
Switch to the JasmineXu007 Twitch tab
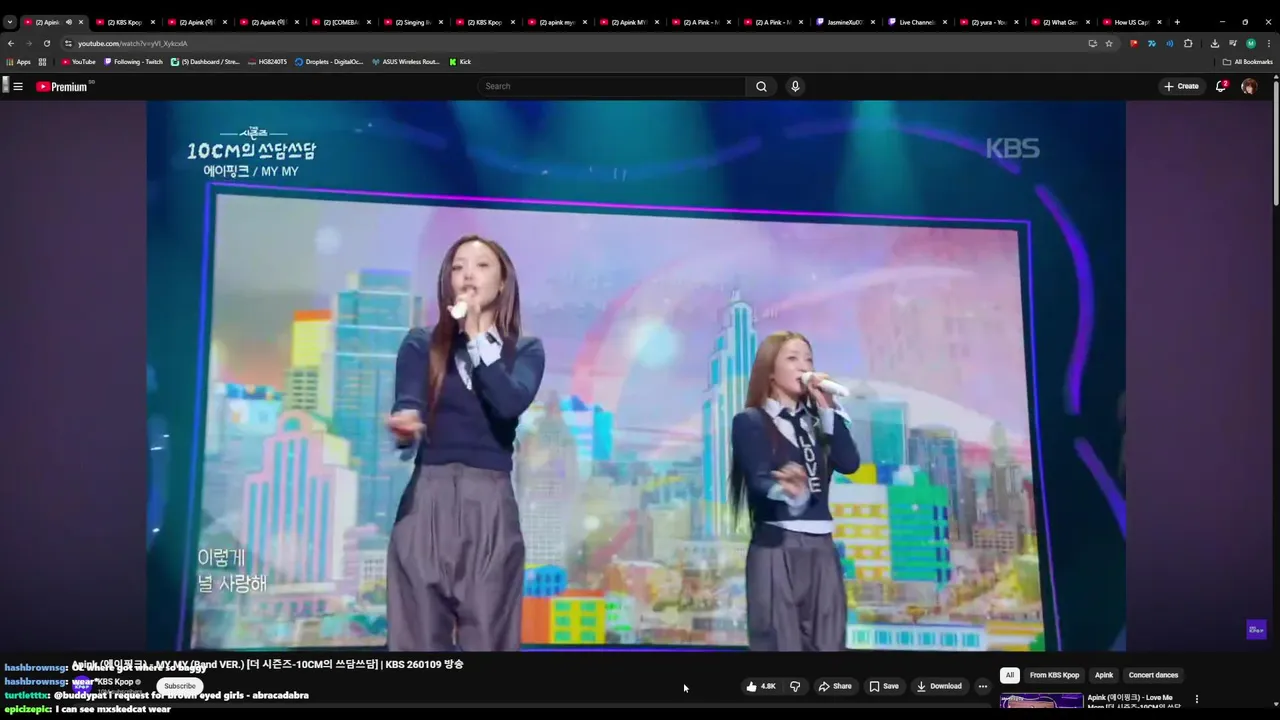click(x=844, y=22)
